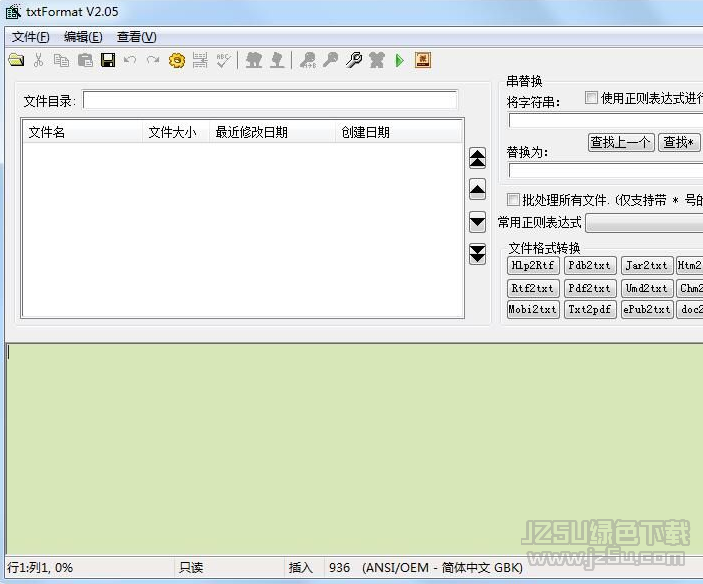Screen dimensions: 703x584
Task: Click 只读 in the status bar
Action: click(191, 568)
